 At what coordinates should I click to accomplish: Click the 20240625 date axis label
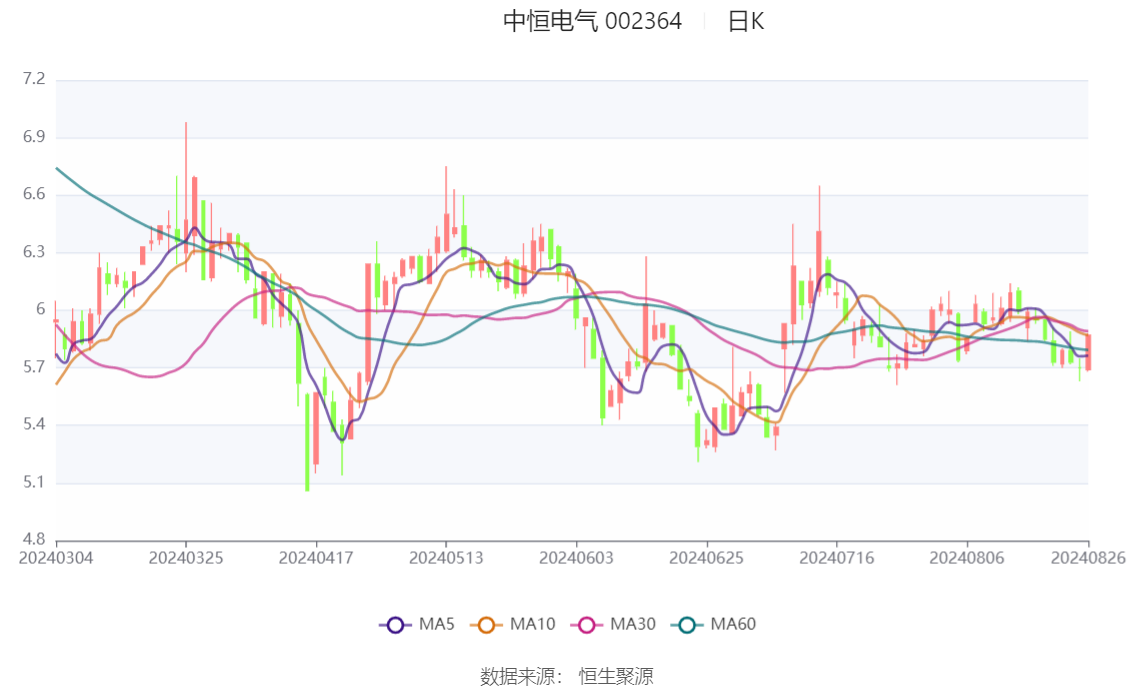click(707, 558)
